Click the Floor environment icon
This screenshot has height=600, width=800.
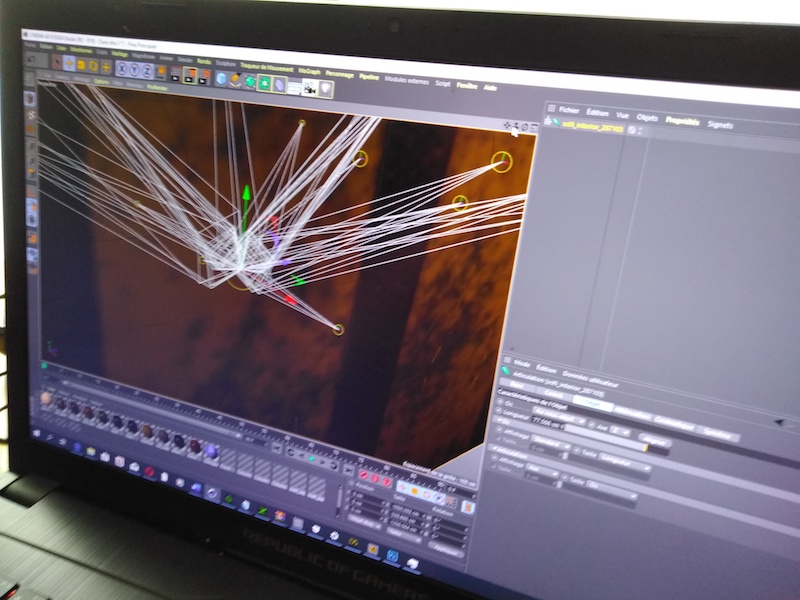click(x=294, y=86)
